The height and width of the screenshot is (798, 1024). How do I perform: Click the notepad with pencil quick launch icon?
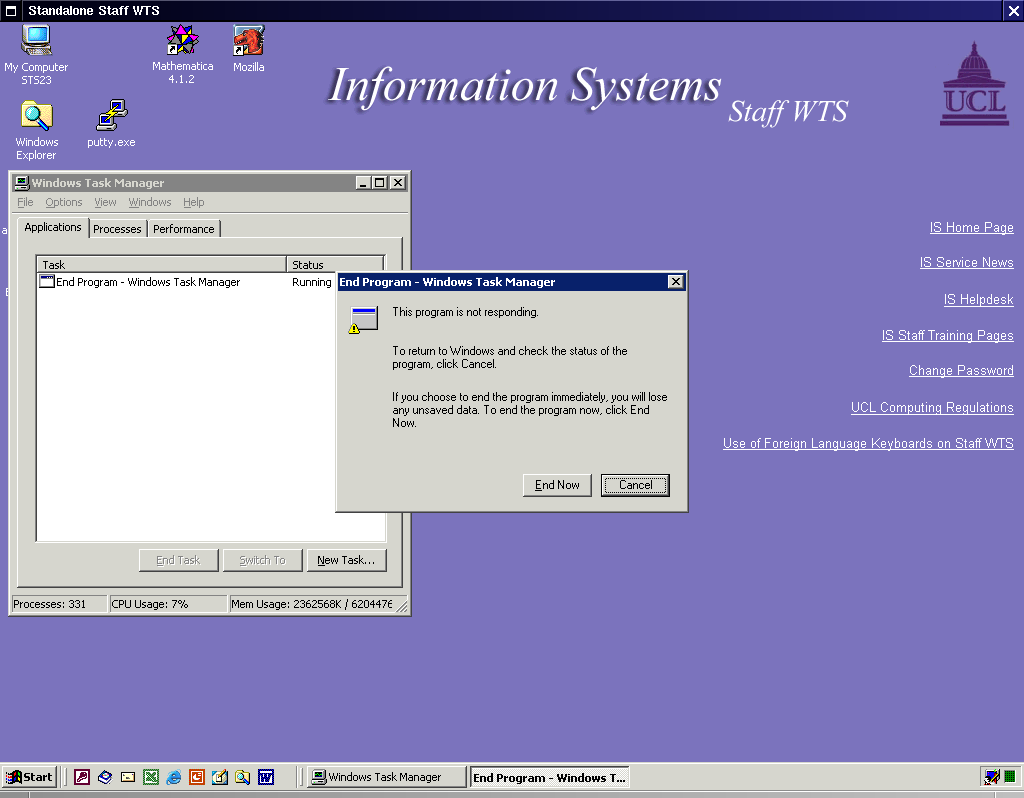coord(219,777)
